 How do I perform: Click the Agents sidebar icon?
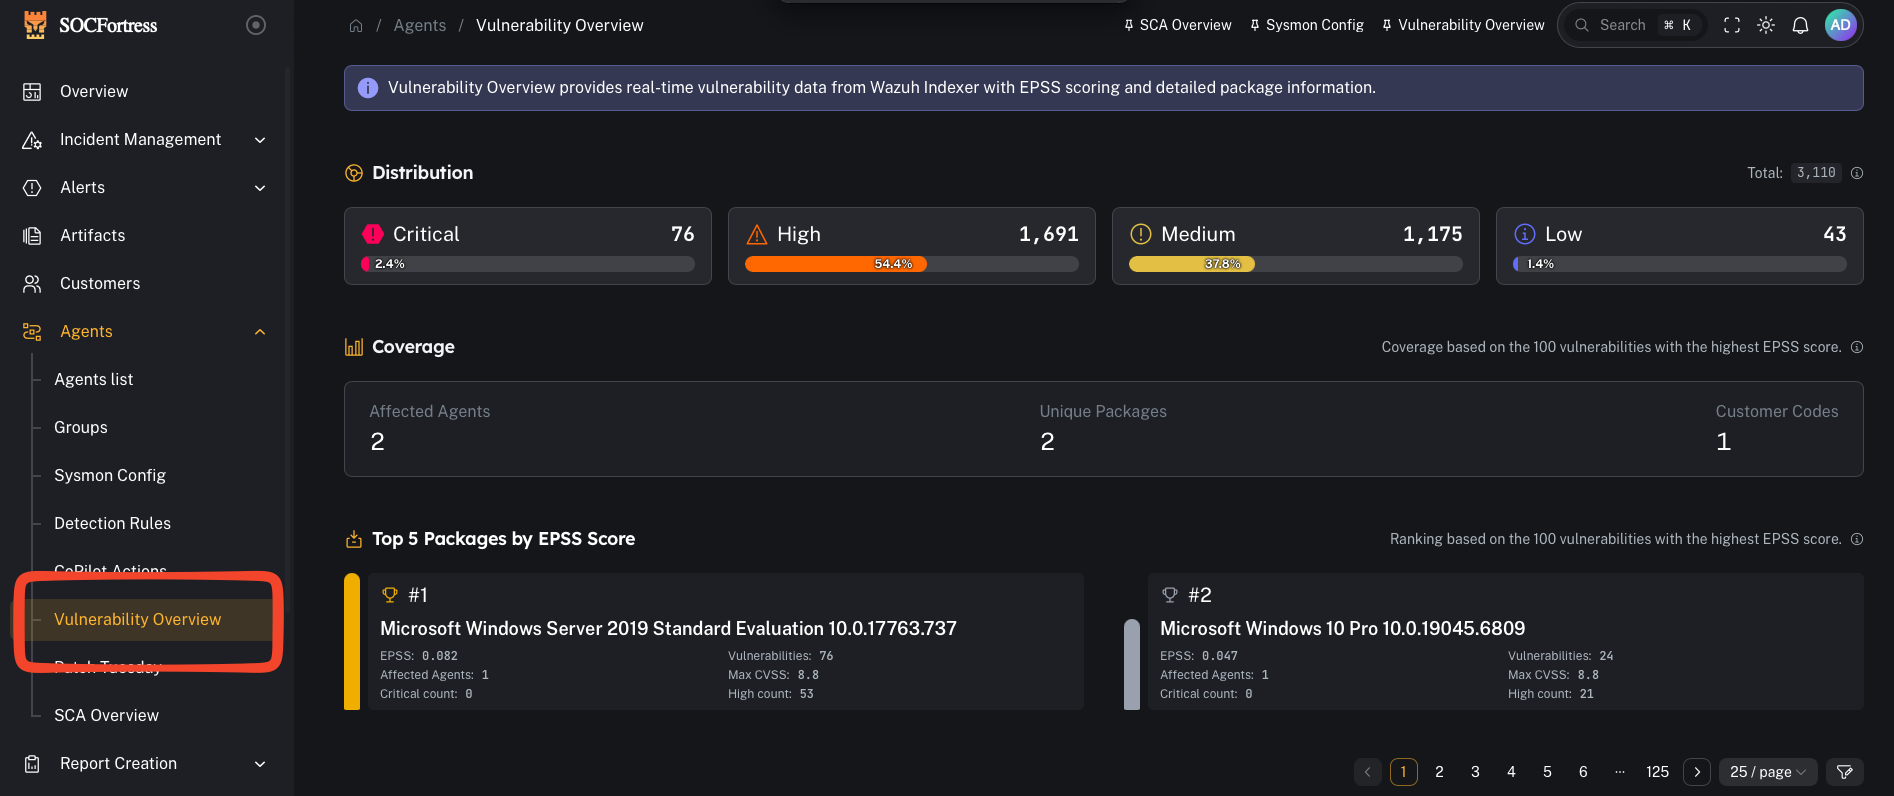tap(32, 332)
